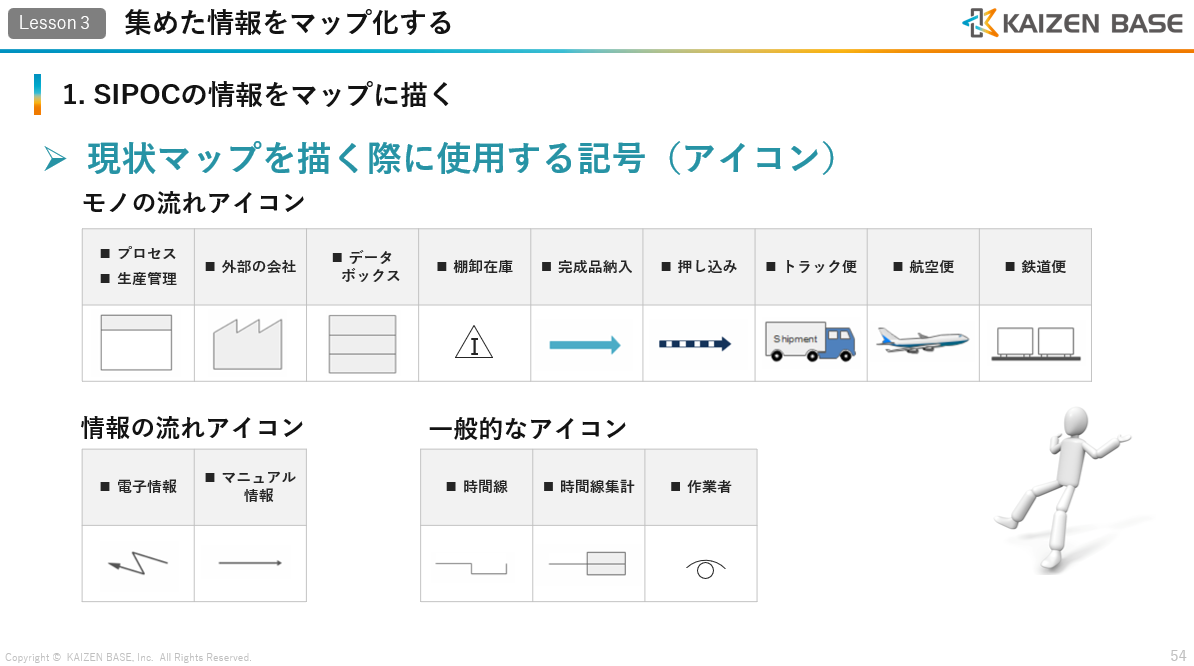The image size is (1194, 666).
Task: Click the slide page number 54
Action: click(1178, 656)
